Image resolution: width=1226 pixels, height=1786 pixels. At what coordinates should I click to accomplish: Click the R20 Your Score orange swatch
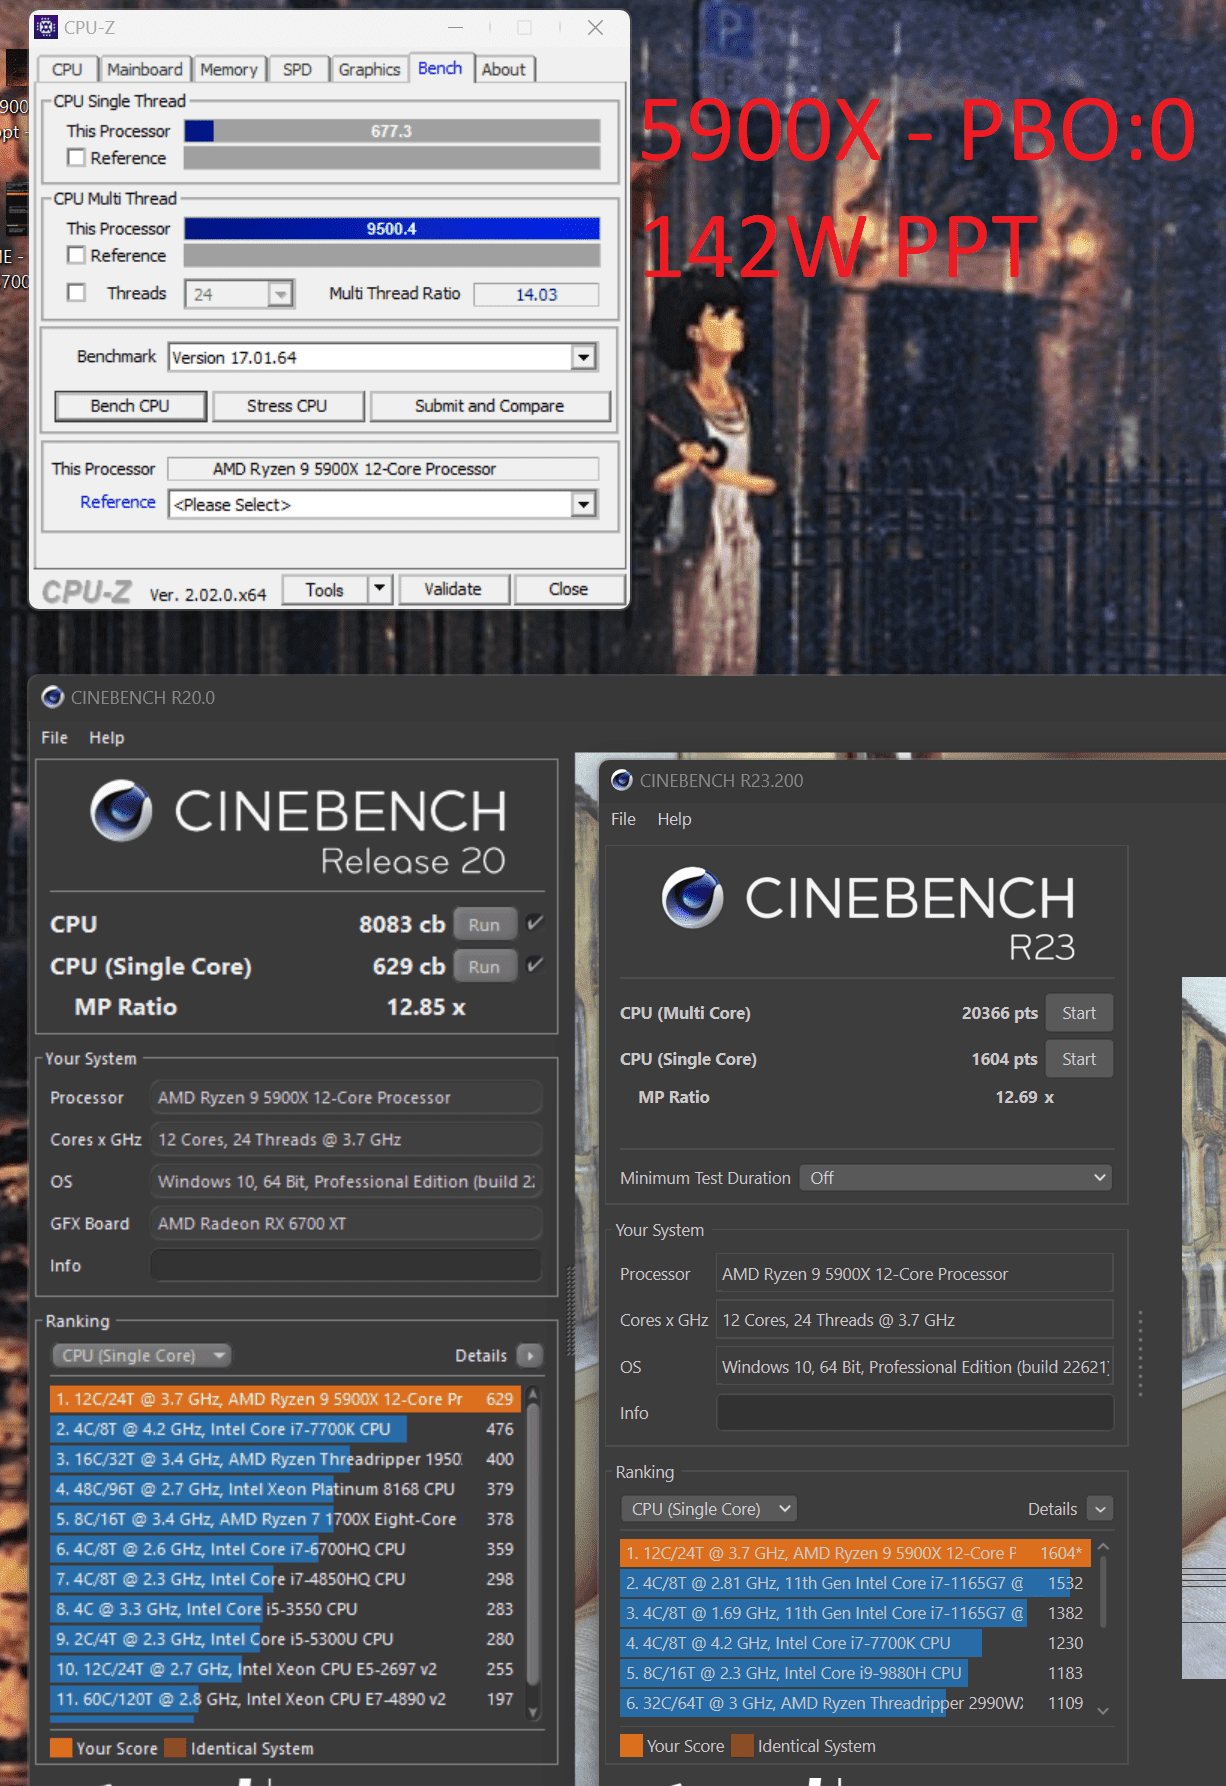(61, 1747)
